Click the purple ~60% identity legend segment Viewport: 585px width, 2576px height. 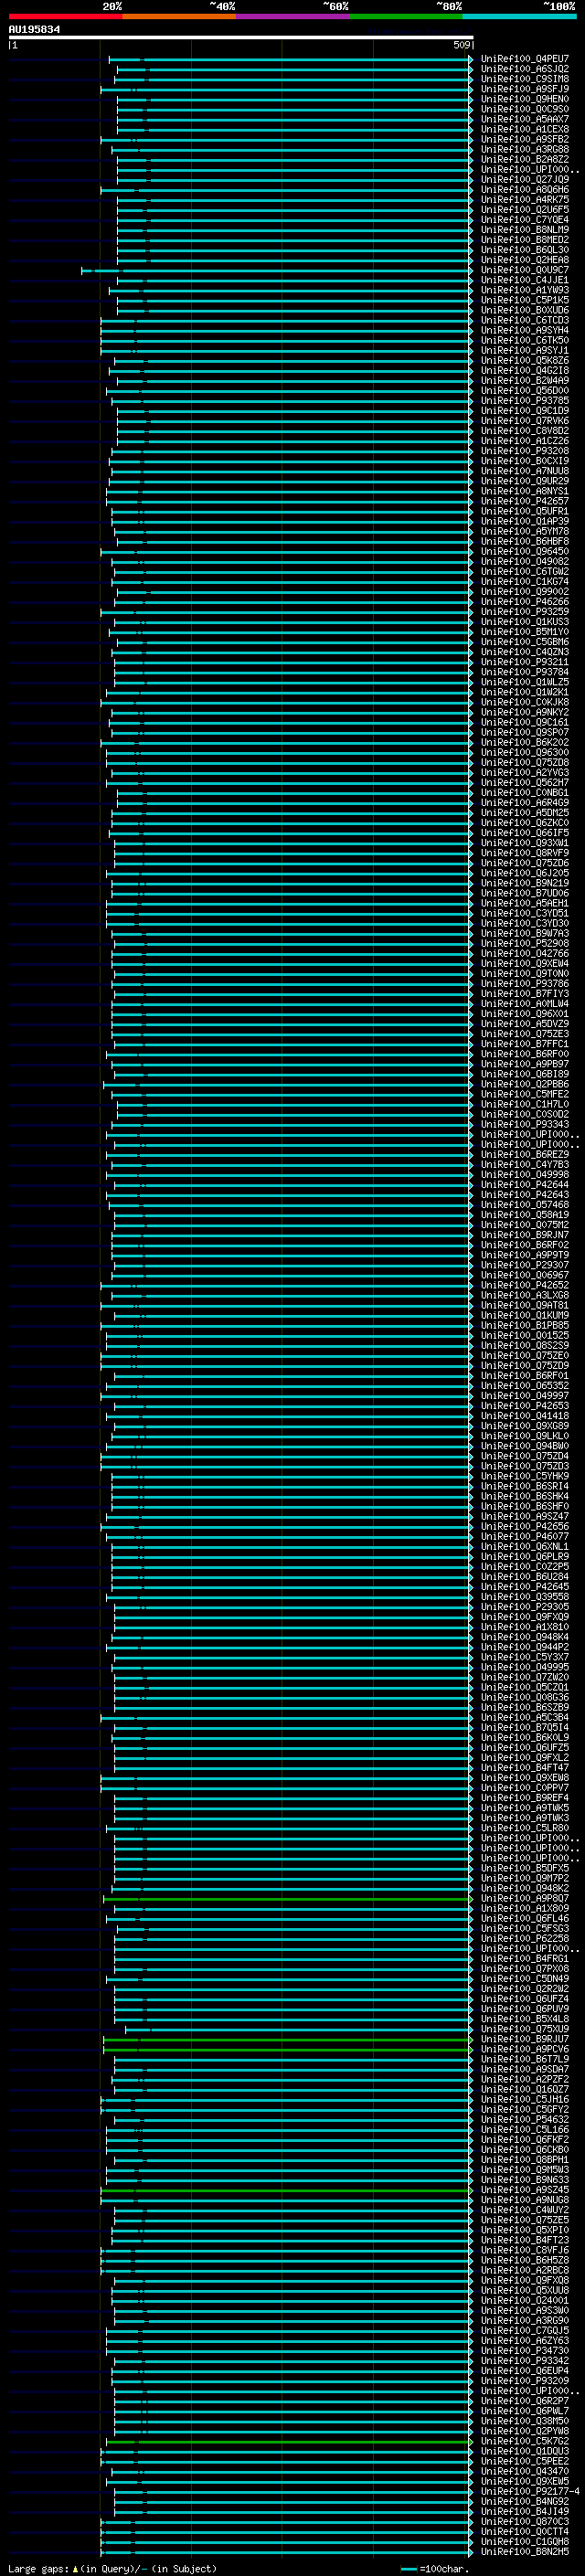(x=293, y=16)
